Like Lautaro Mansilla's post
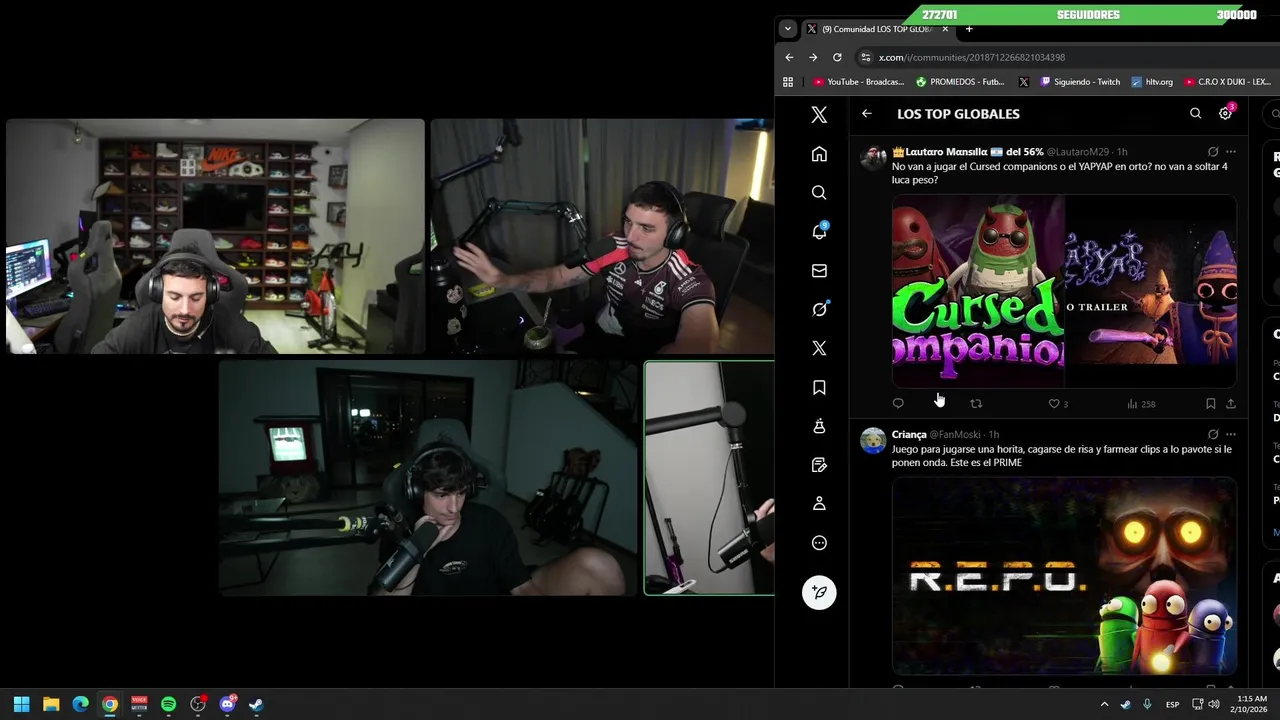The height and width of the screenshot is (720, 1280). pos(1057,404)
